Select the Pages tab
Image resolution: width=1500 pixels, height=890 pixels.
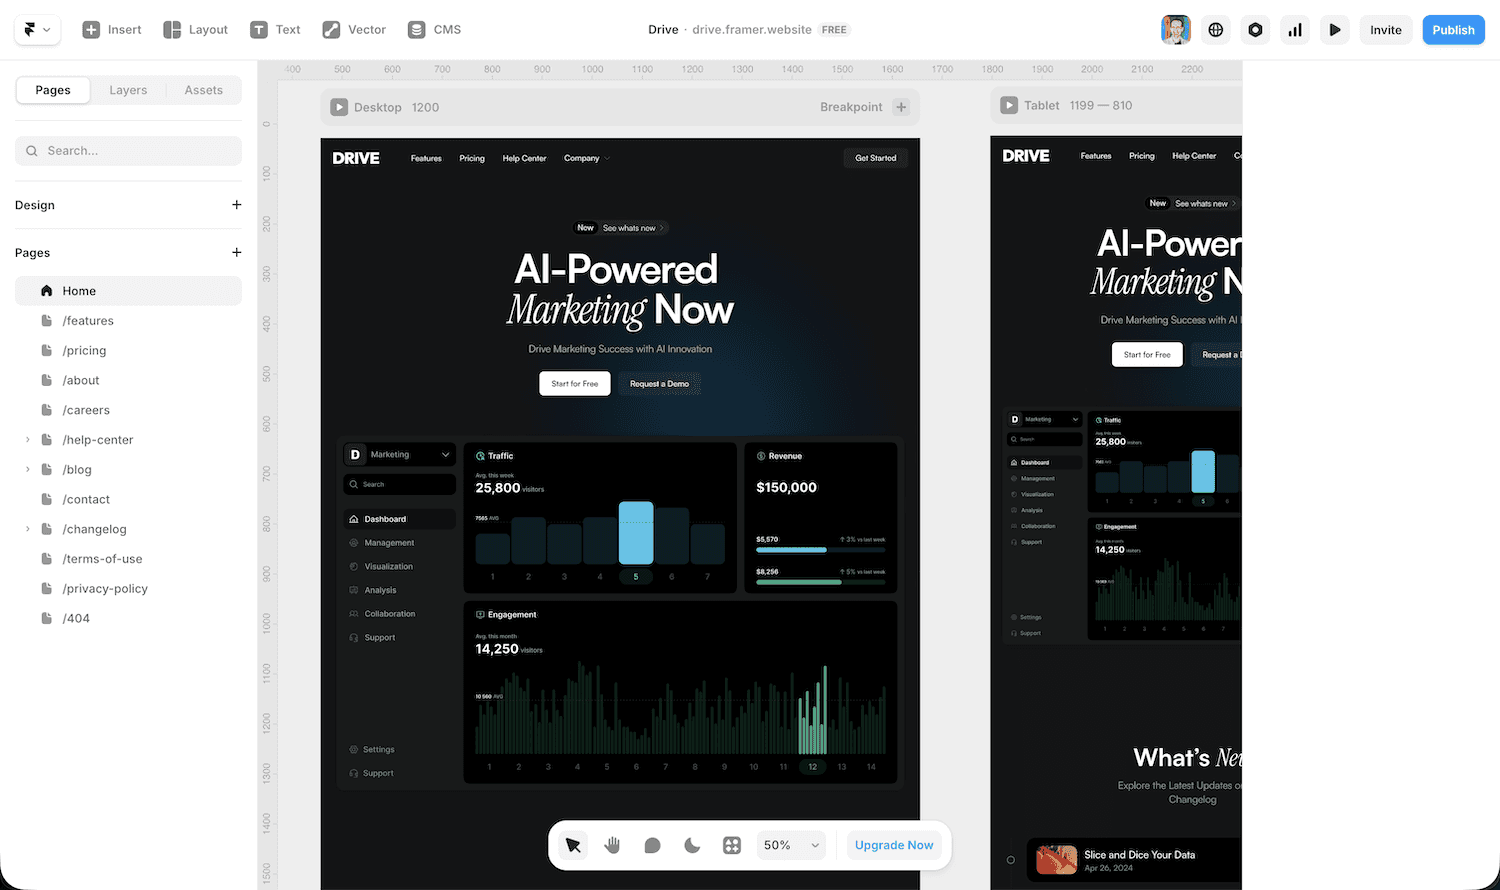click(x=53, y=90)
